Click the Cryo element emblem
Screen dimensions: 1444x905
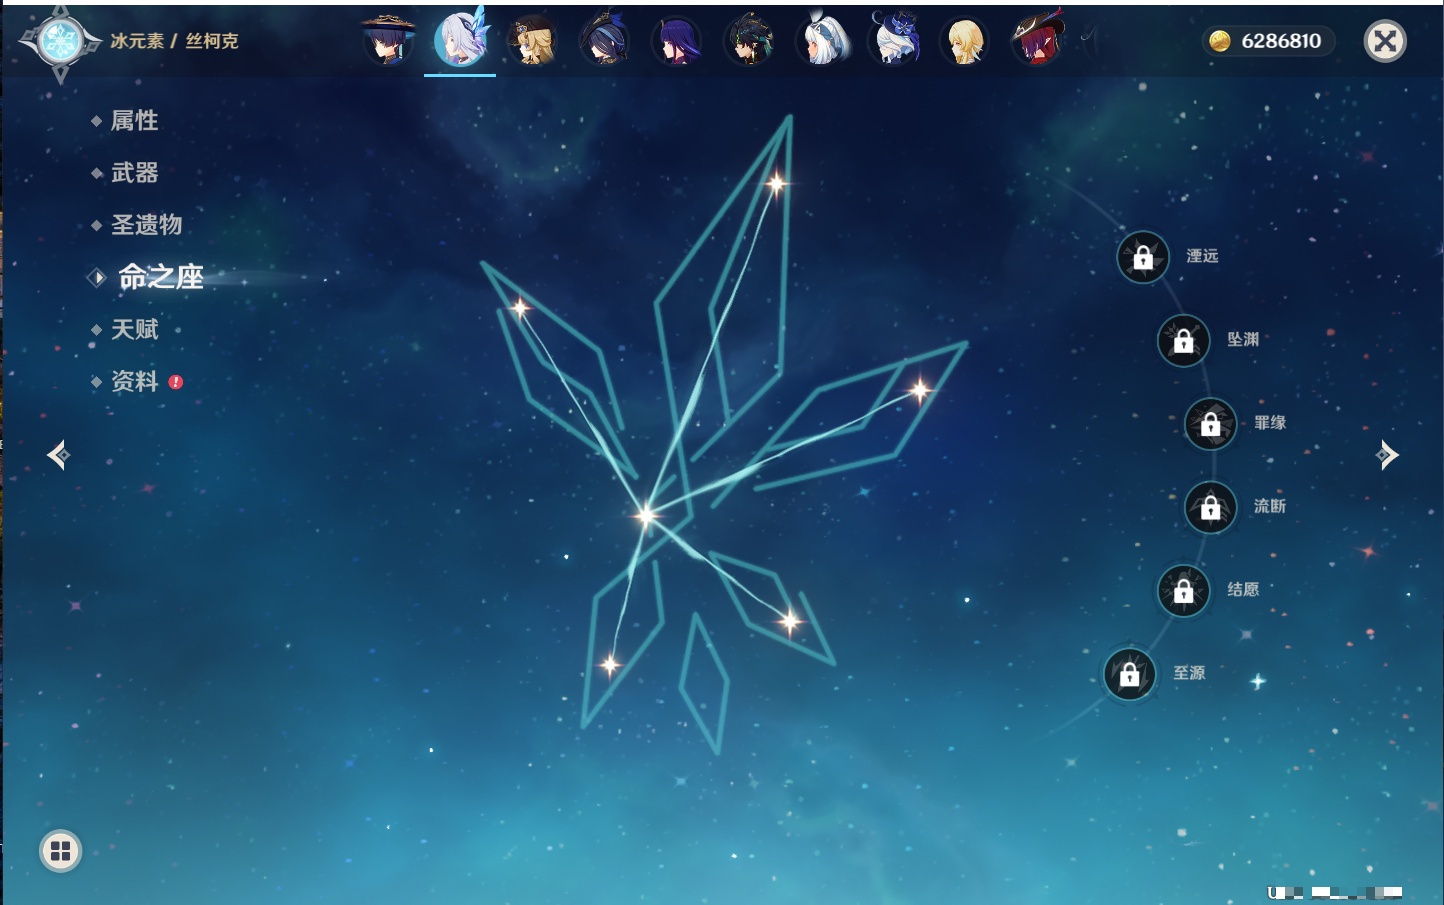pyautogui.click(x=60, y=42)
